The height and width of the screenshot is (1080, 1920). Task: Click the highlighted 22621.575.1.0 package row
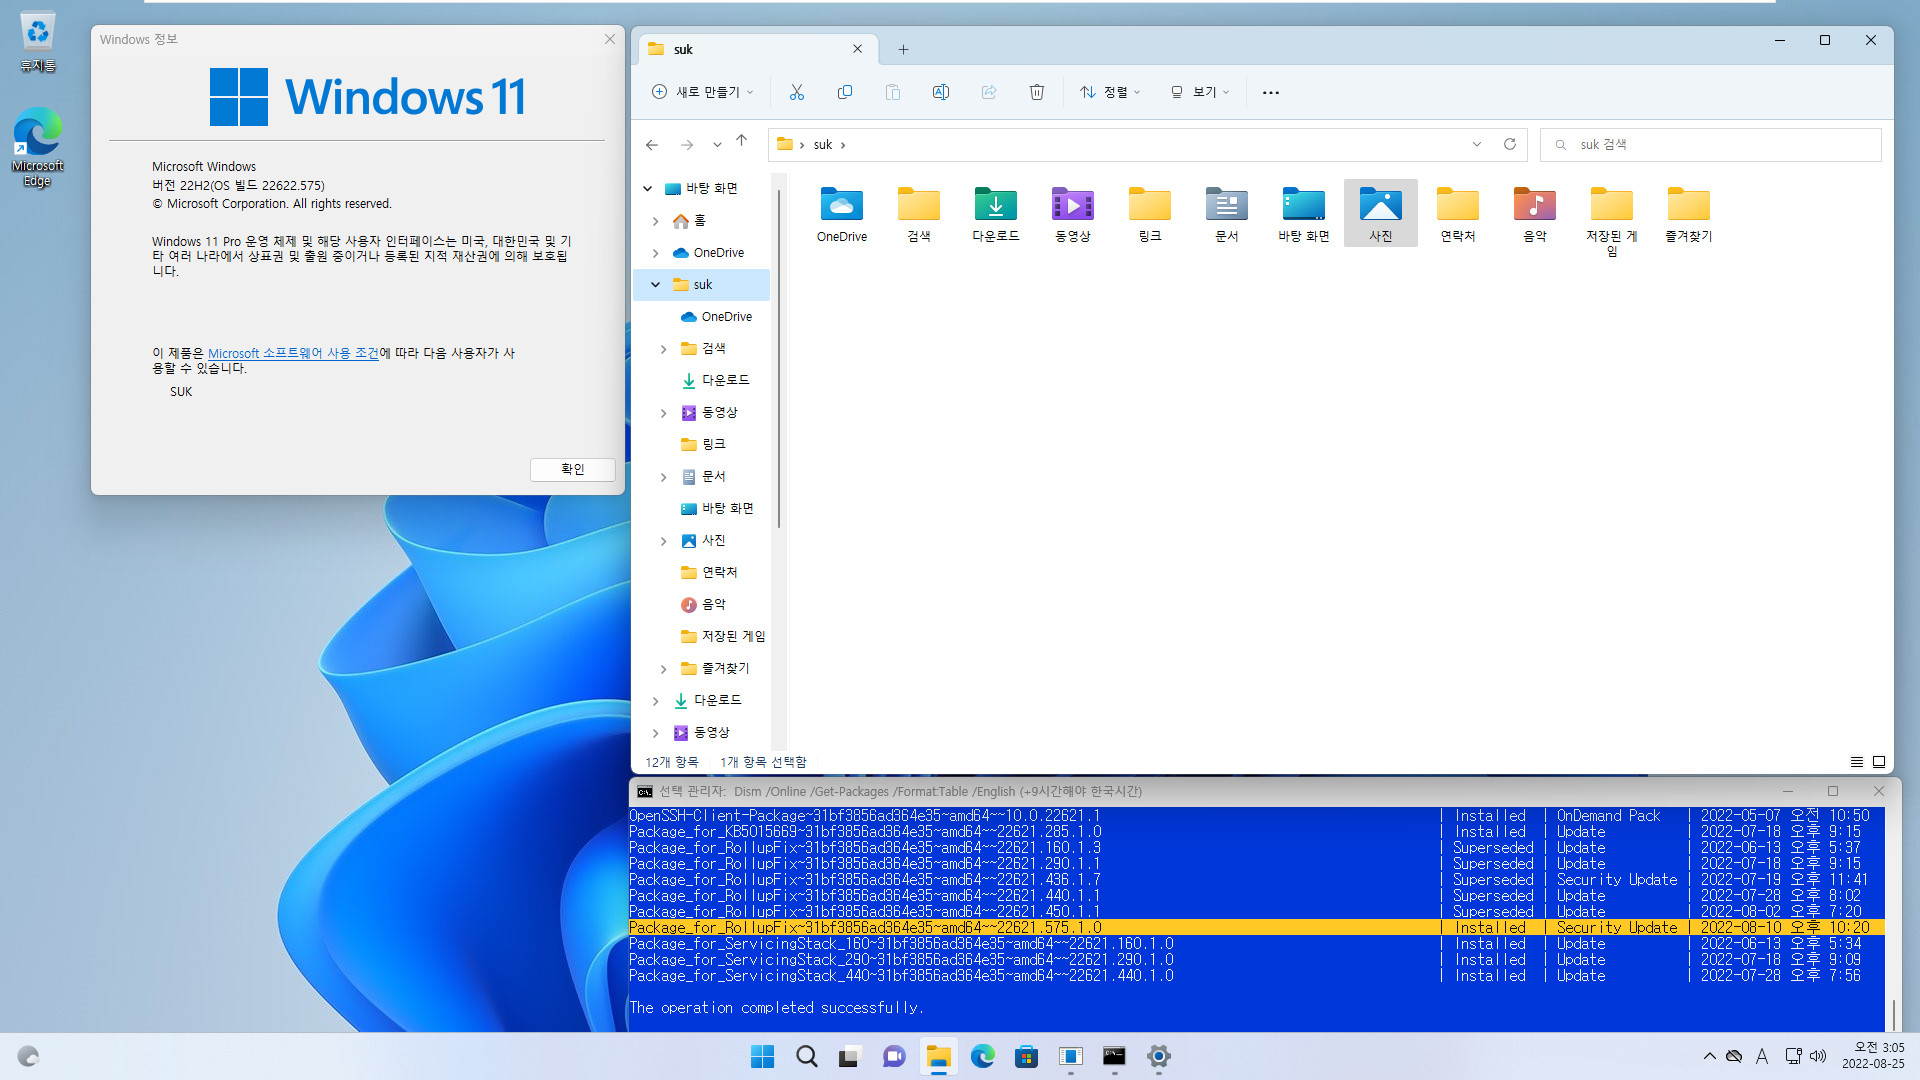pos(1256,928)
